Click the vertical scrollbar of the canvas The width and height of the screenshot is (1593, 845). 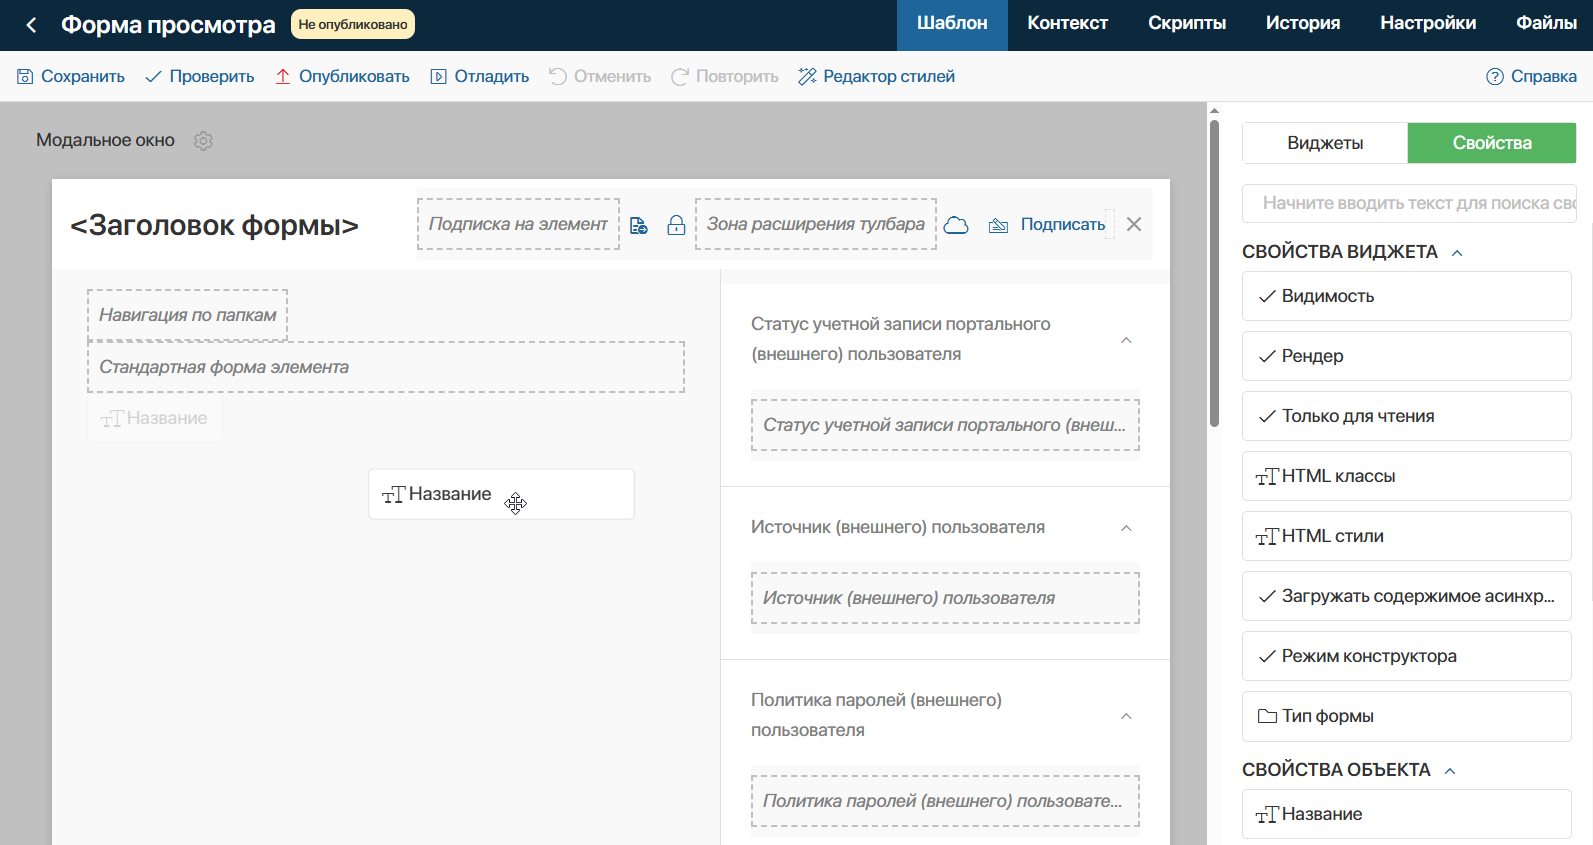click(x=1214, y=273)
